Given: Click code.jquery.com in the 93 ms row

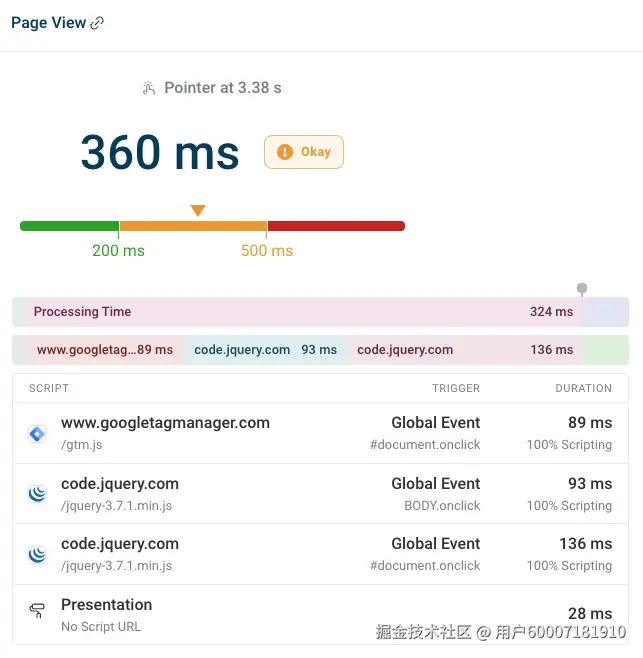Looking at the screenshot, I should 120,484.
